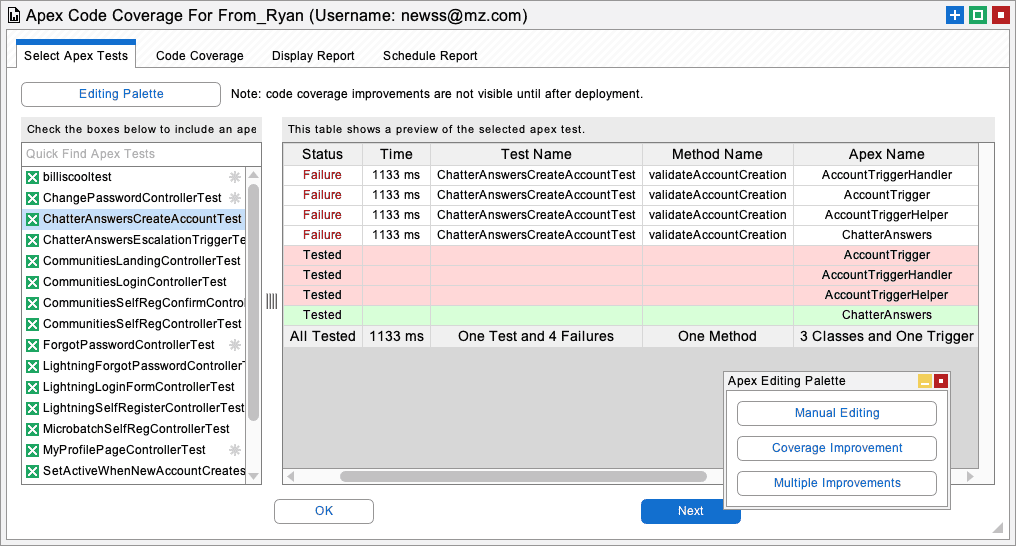The height and width of the screenshot is (546, 1016).
Task: Click the 'One Method' summary cell
Action: pos(717,336)
